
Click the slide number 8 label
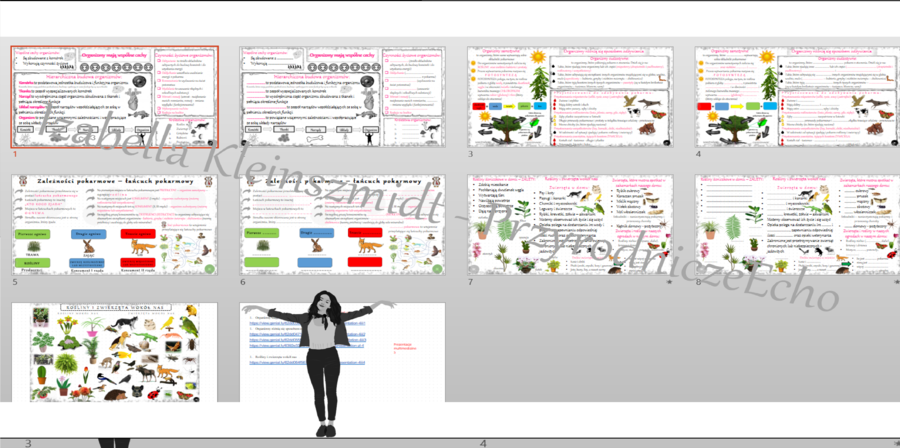[x=698, y=282]
